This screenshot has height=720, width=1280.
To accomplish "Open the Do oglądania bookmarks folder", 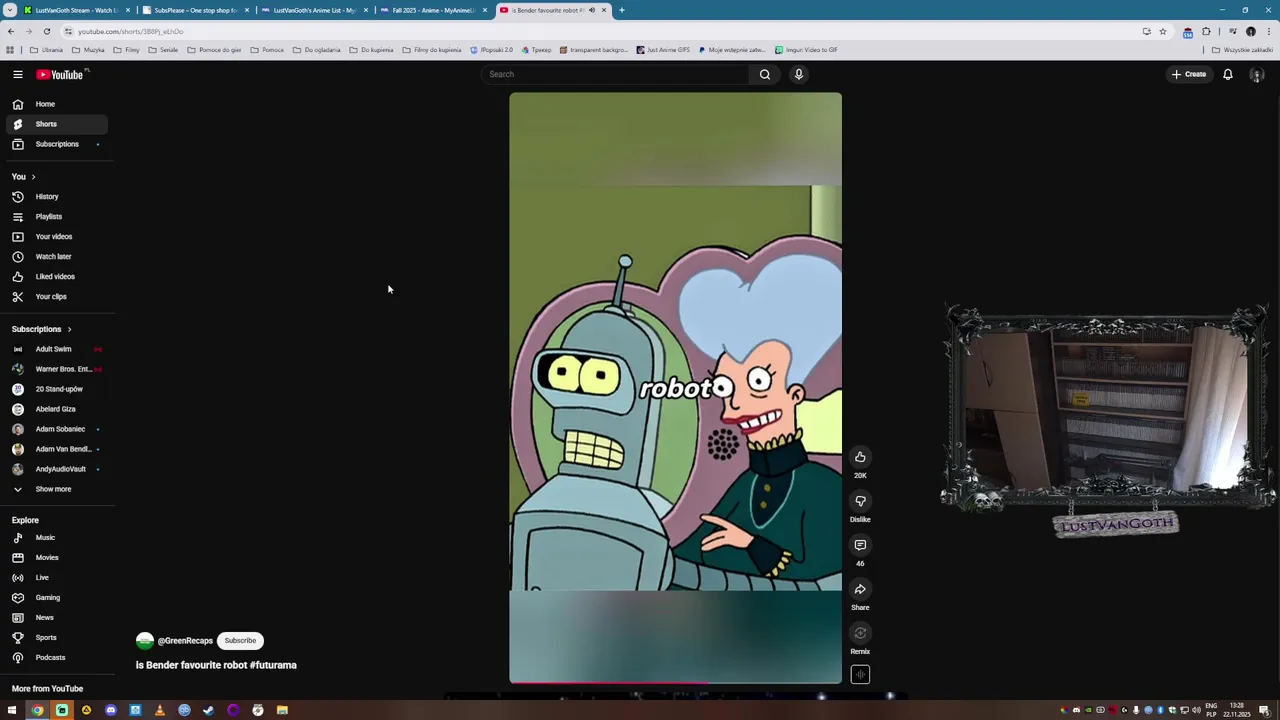I will pyautogui.click(x=317, y=50).
